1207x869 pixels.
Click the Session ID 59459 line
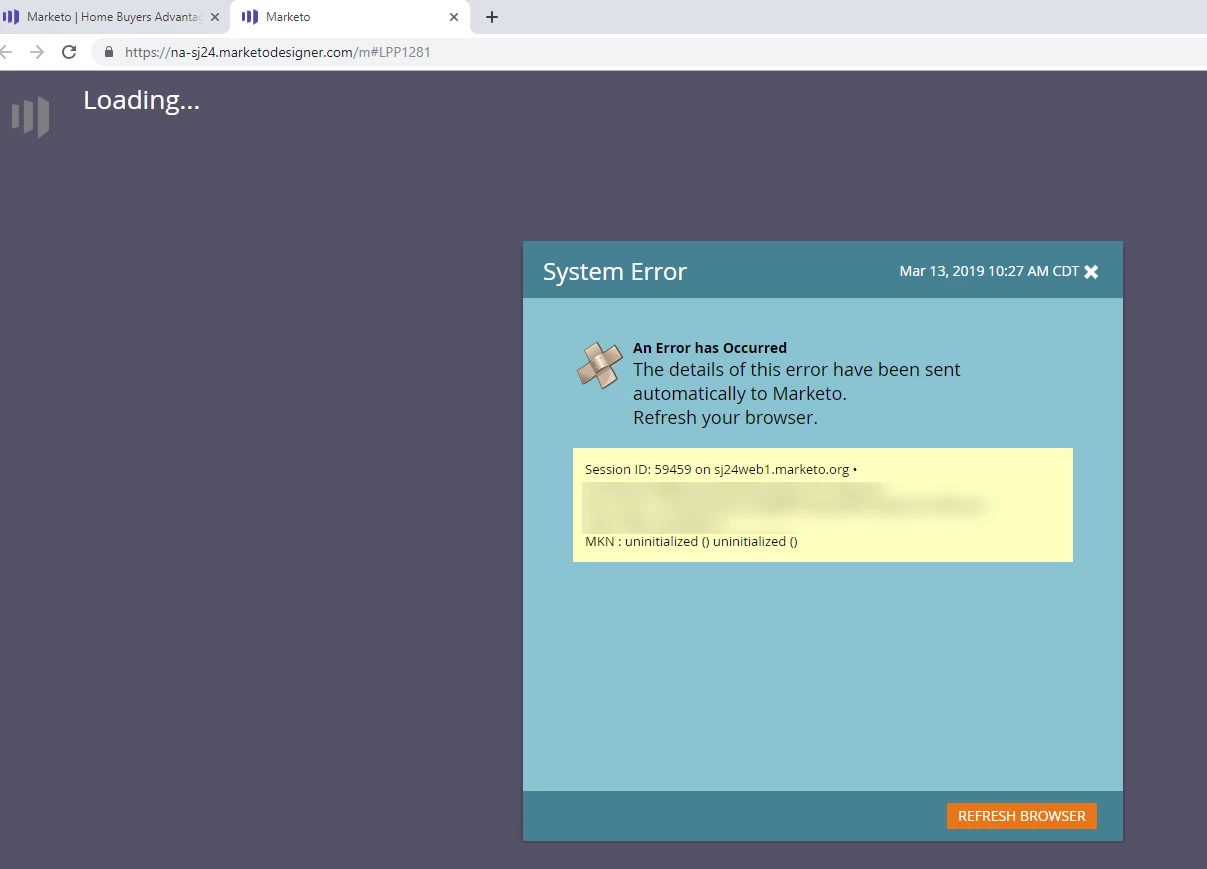[721, 469]
